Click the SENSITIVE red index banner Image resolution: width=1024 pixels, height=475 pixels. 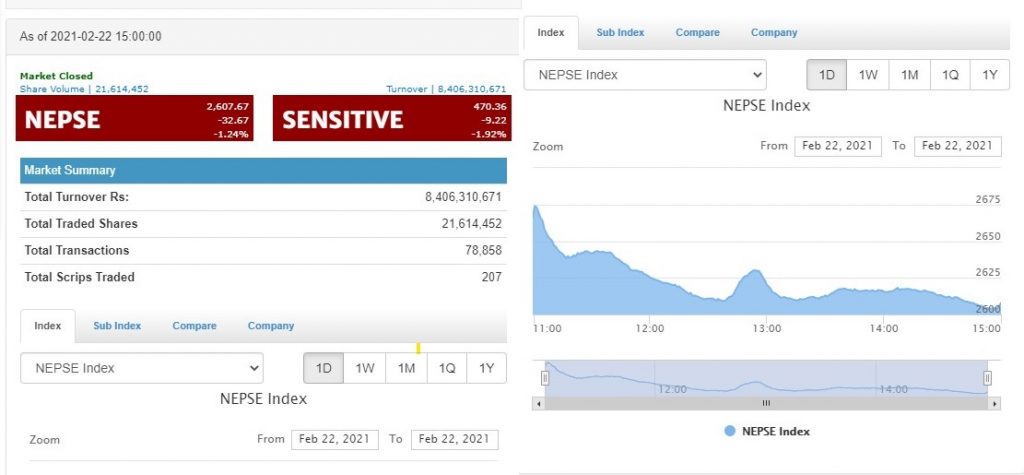point(392,118)
